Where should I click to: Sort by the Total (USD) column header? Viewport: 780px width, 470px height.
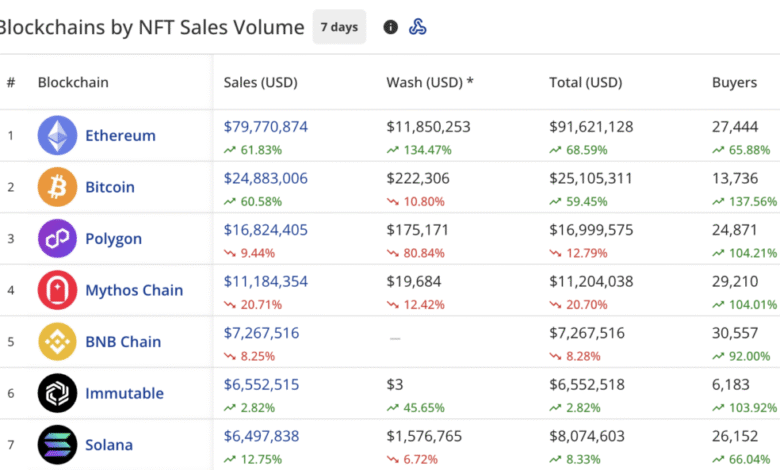pyautogui.click(x=585, y=83)
